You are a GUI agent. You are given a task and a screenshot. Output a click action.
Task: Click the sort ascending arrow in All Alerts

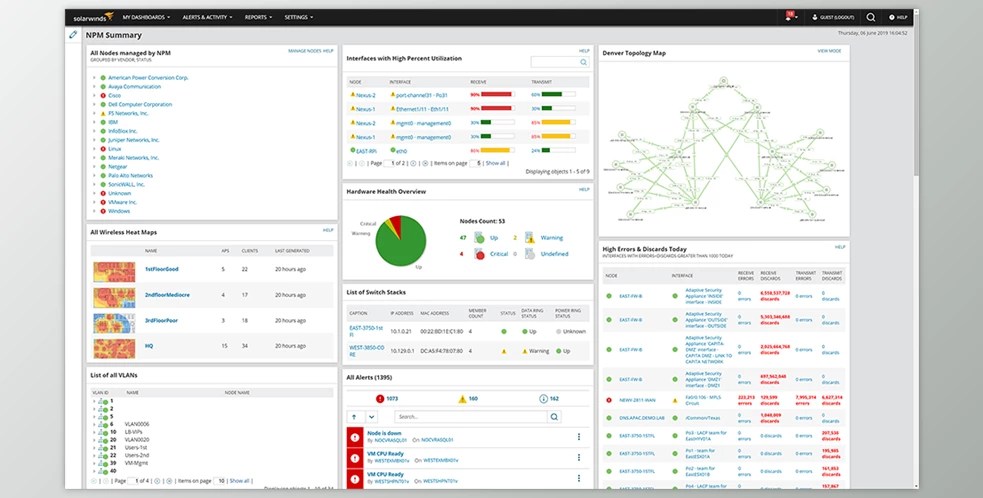point(354,416)
